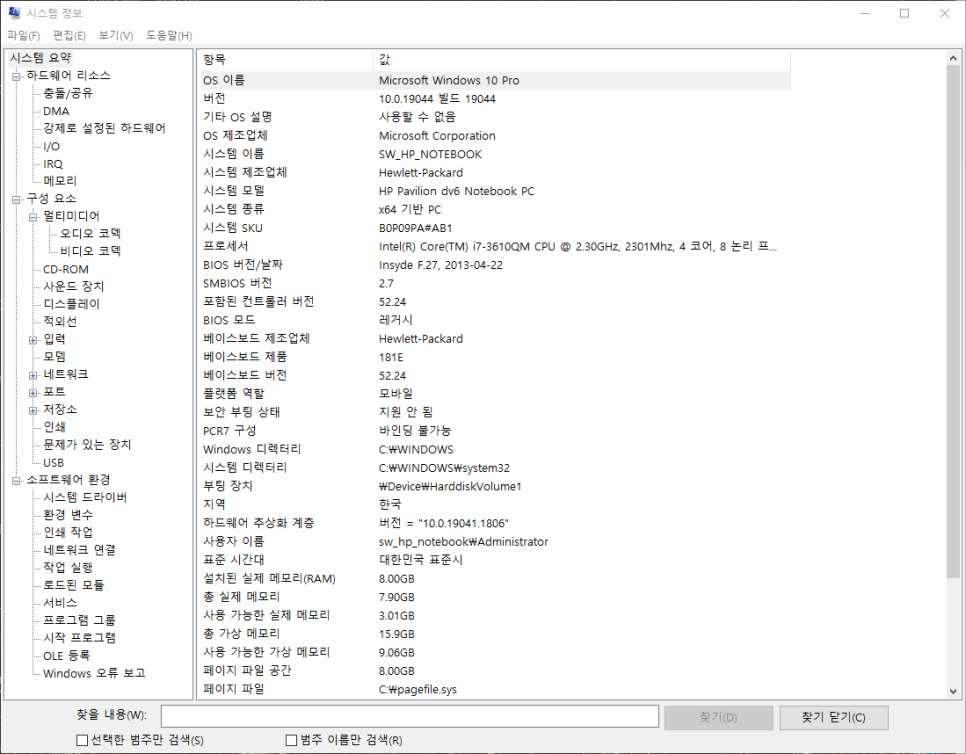
Task: Open the 편집(E) menu
Action: click(x=69, y=36)
